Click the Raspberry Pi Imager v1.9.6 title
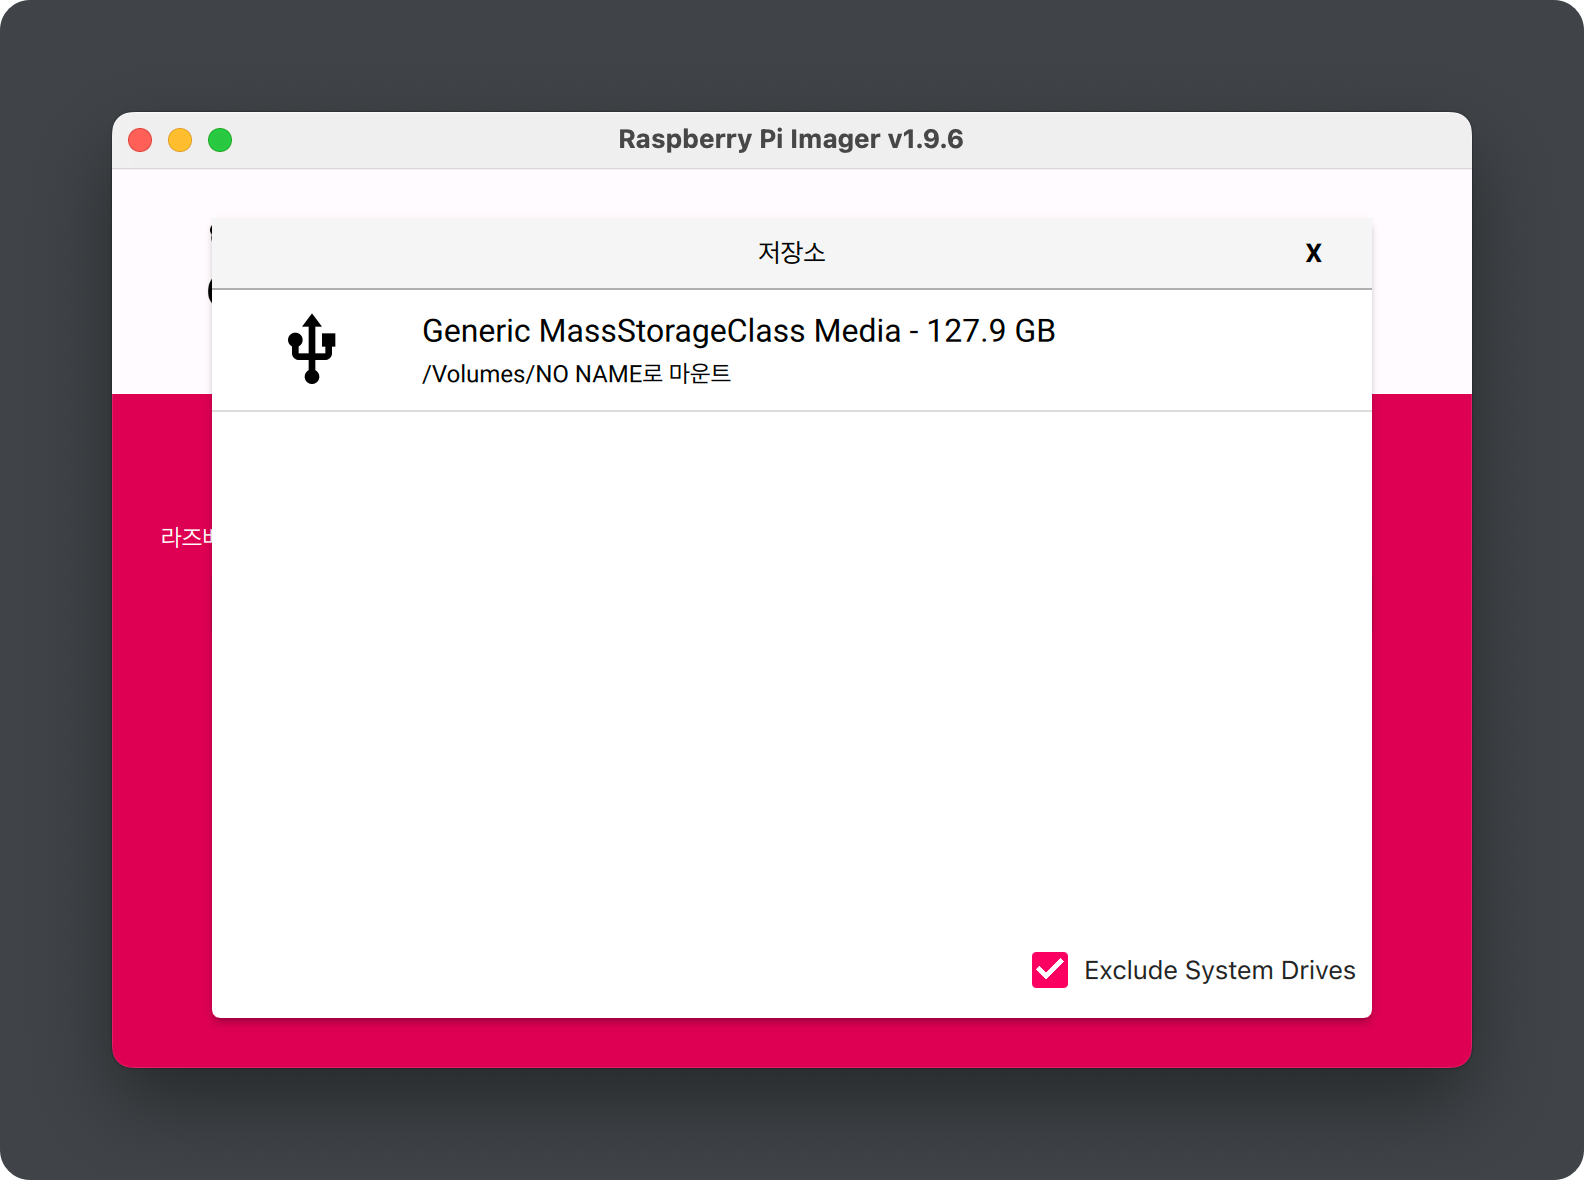 [x=790, y=139]
